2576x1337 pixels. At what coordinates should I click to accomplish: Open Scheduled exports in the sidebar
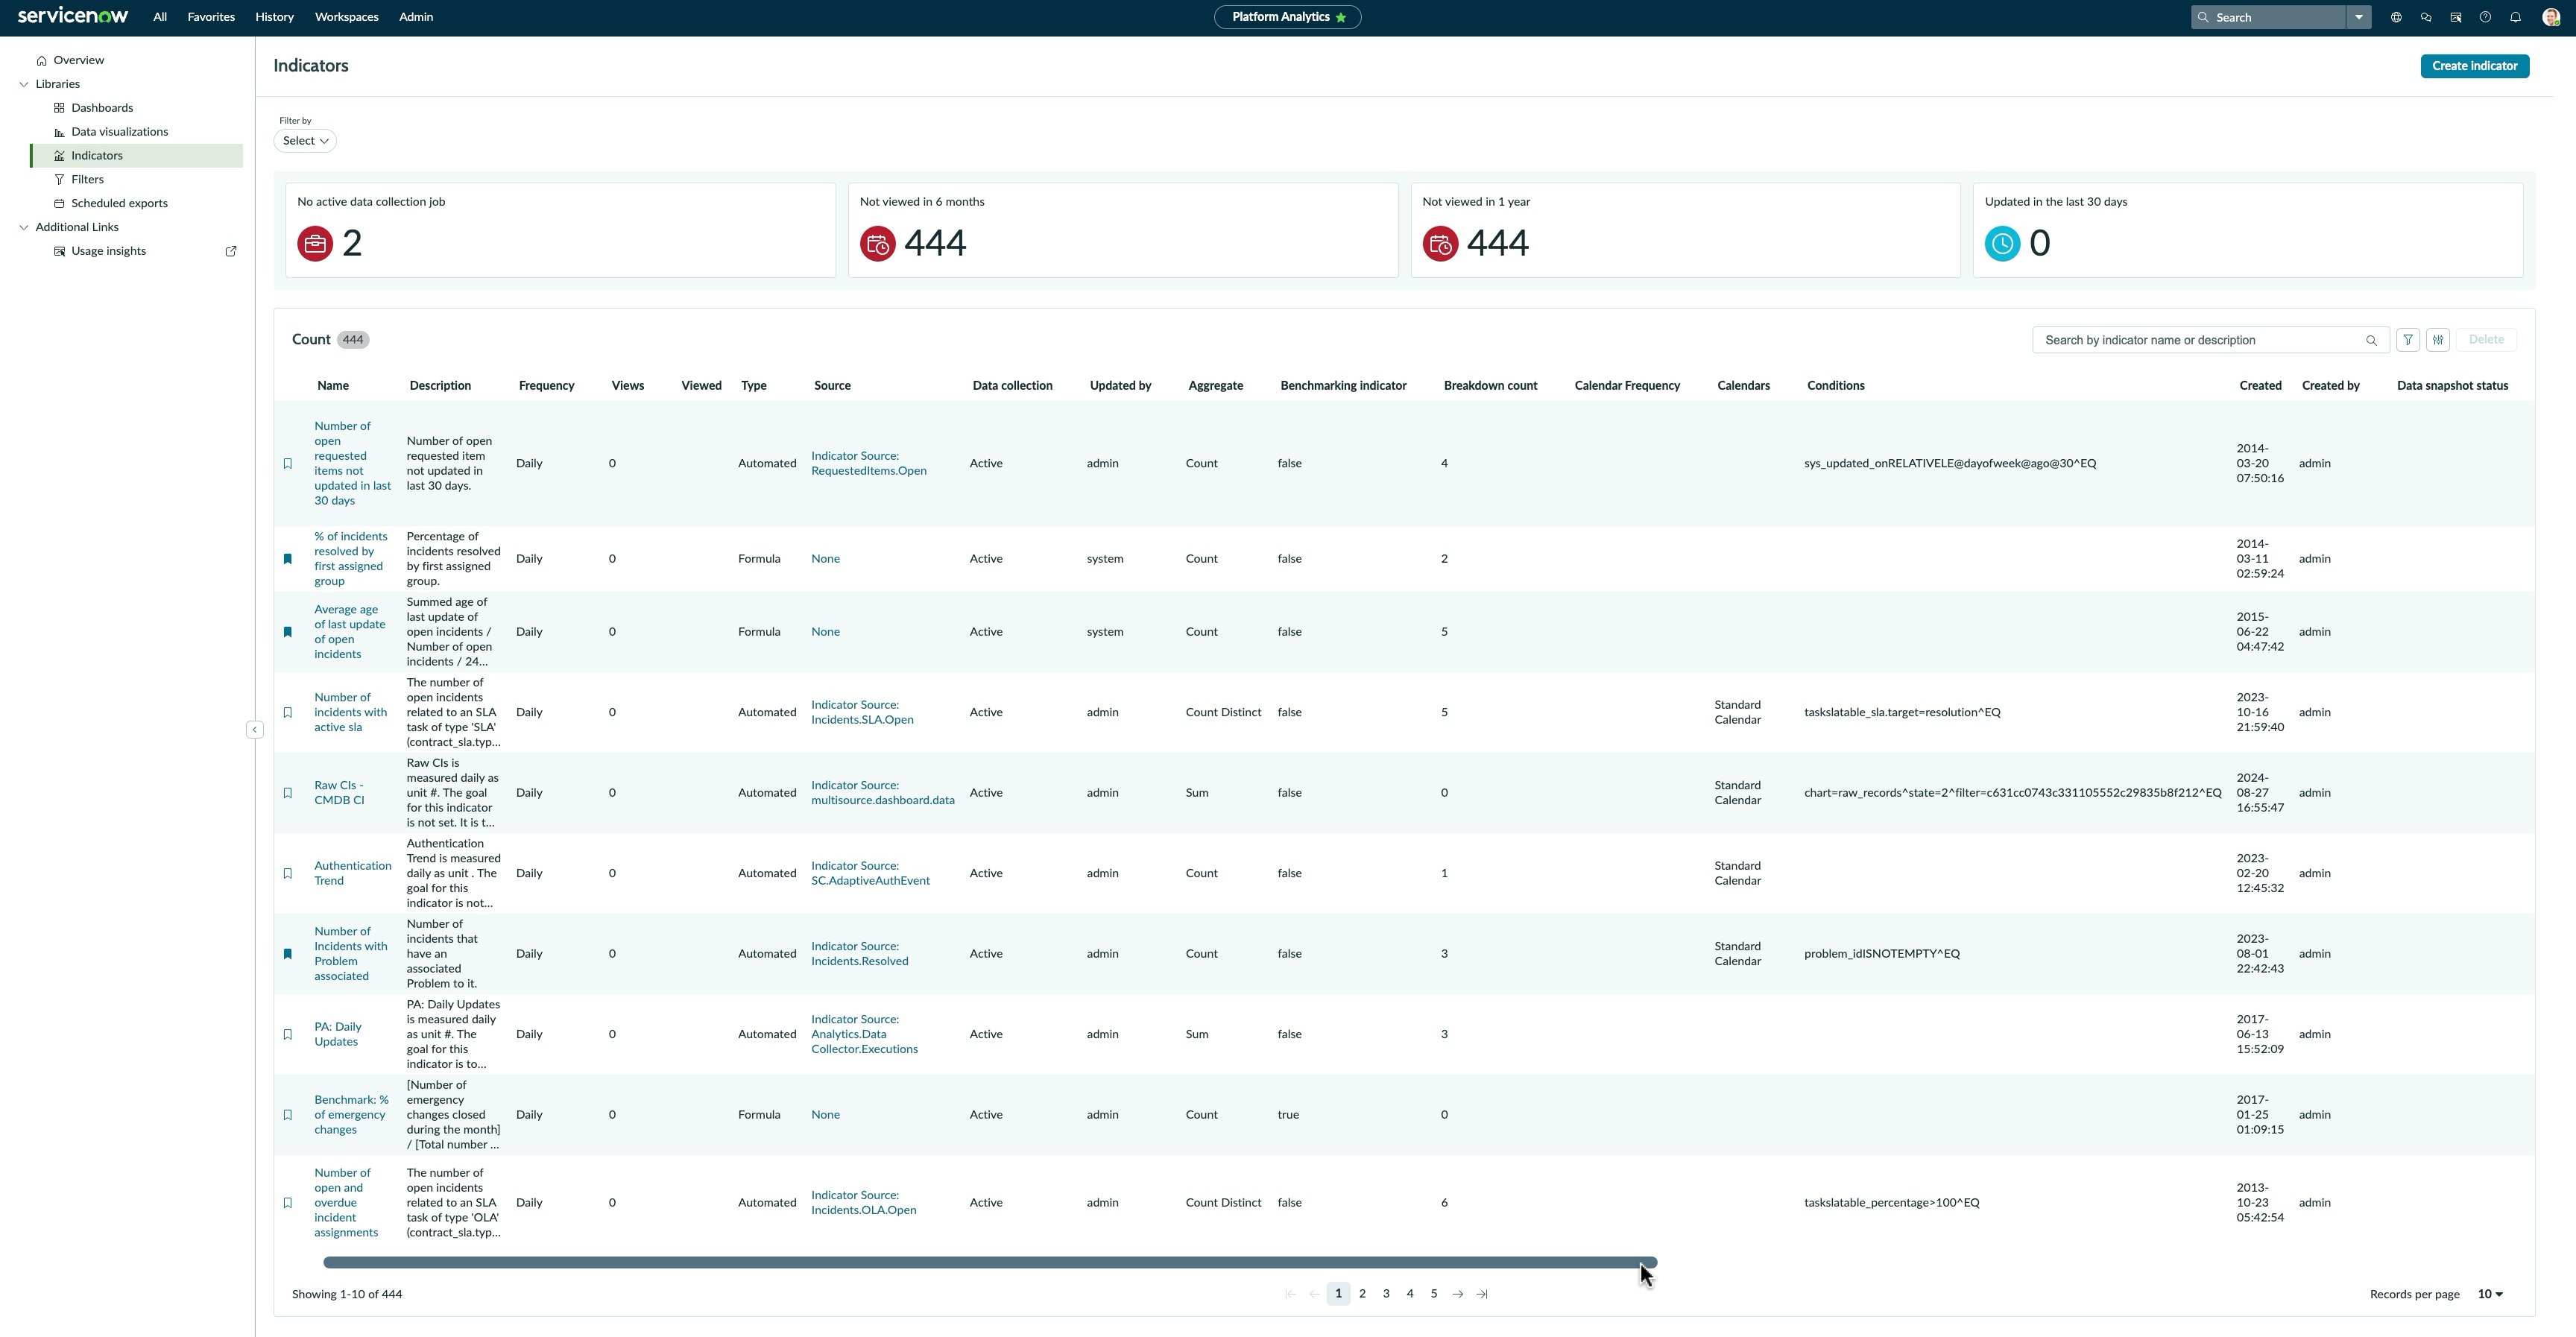coord(119,204)
